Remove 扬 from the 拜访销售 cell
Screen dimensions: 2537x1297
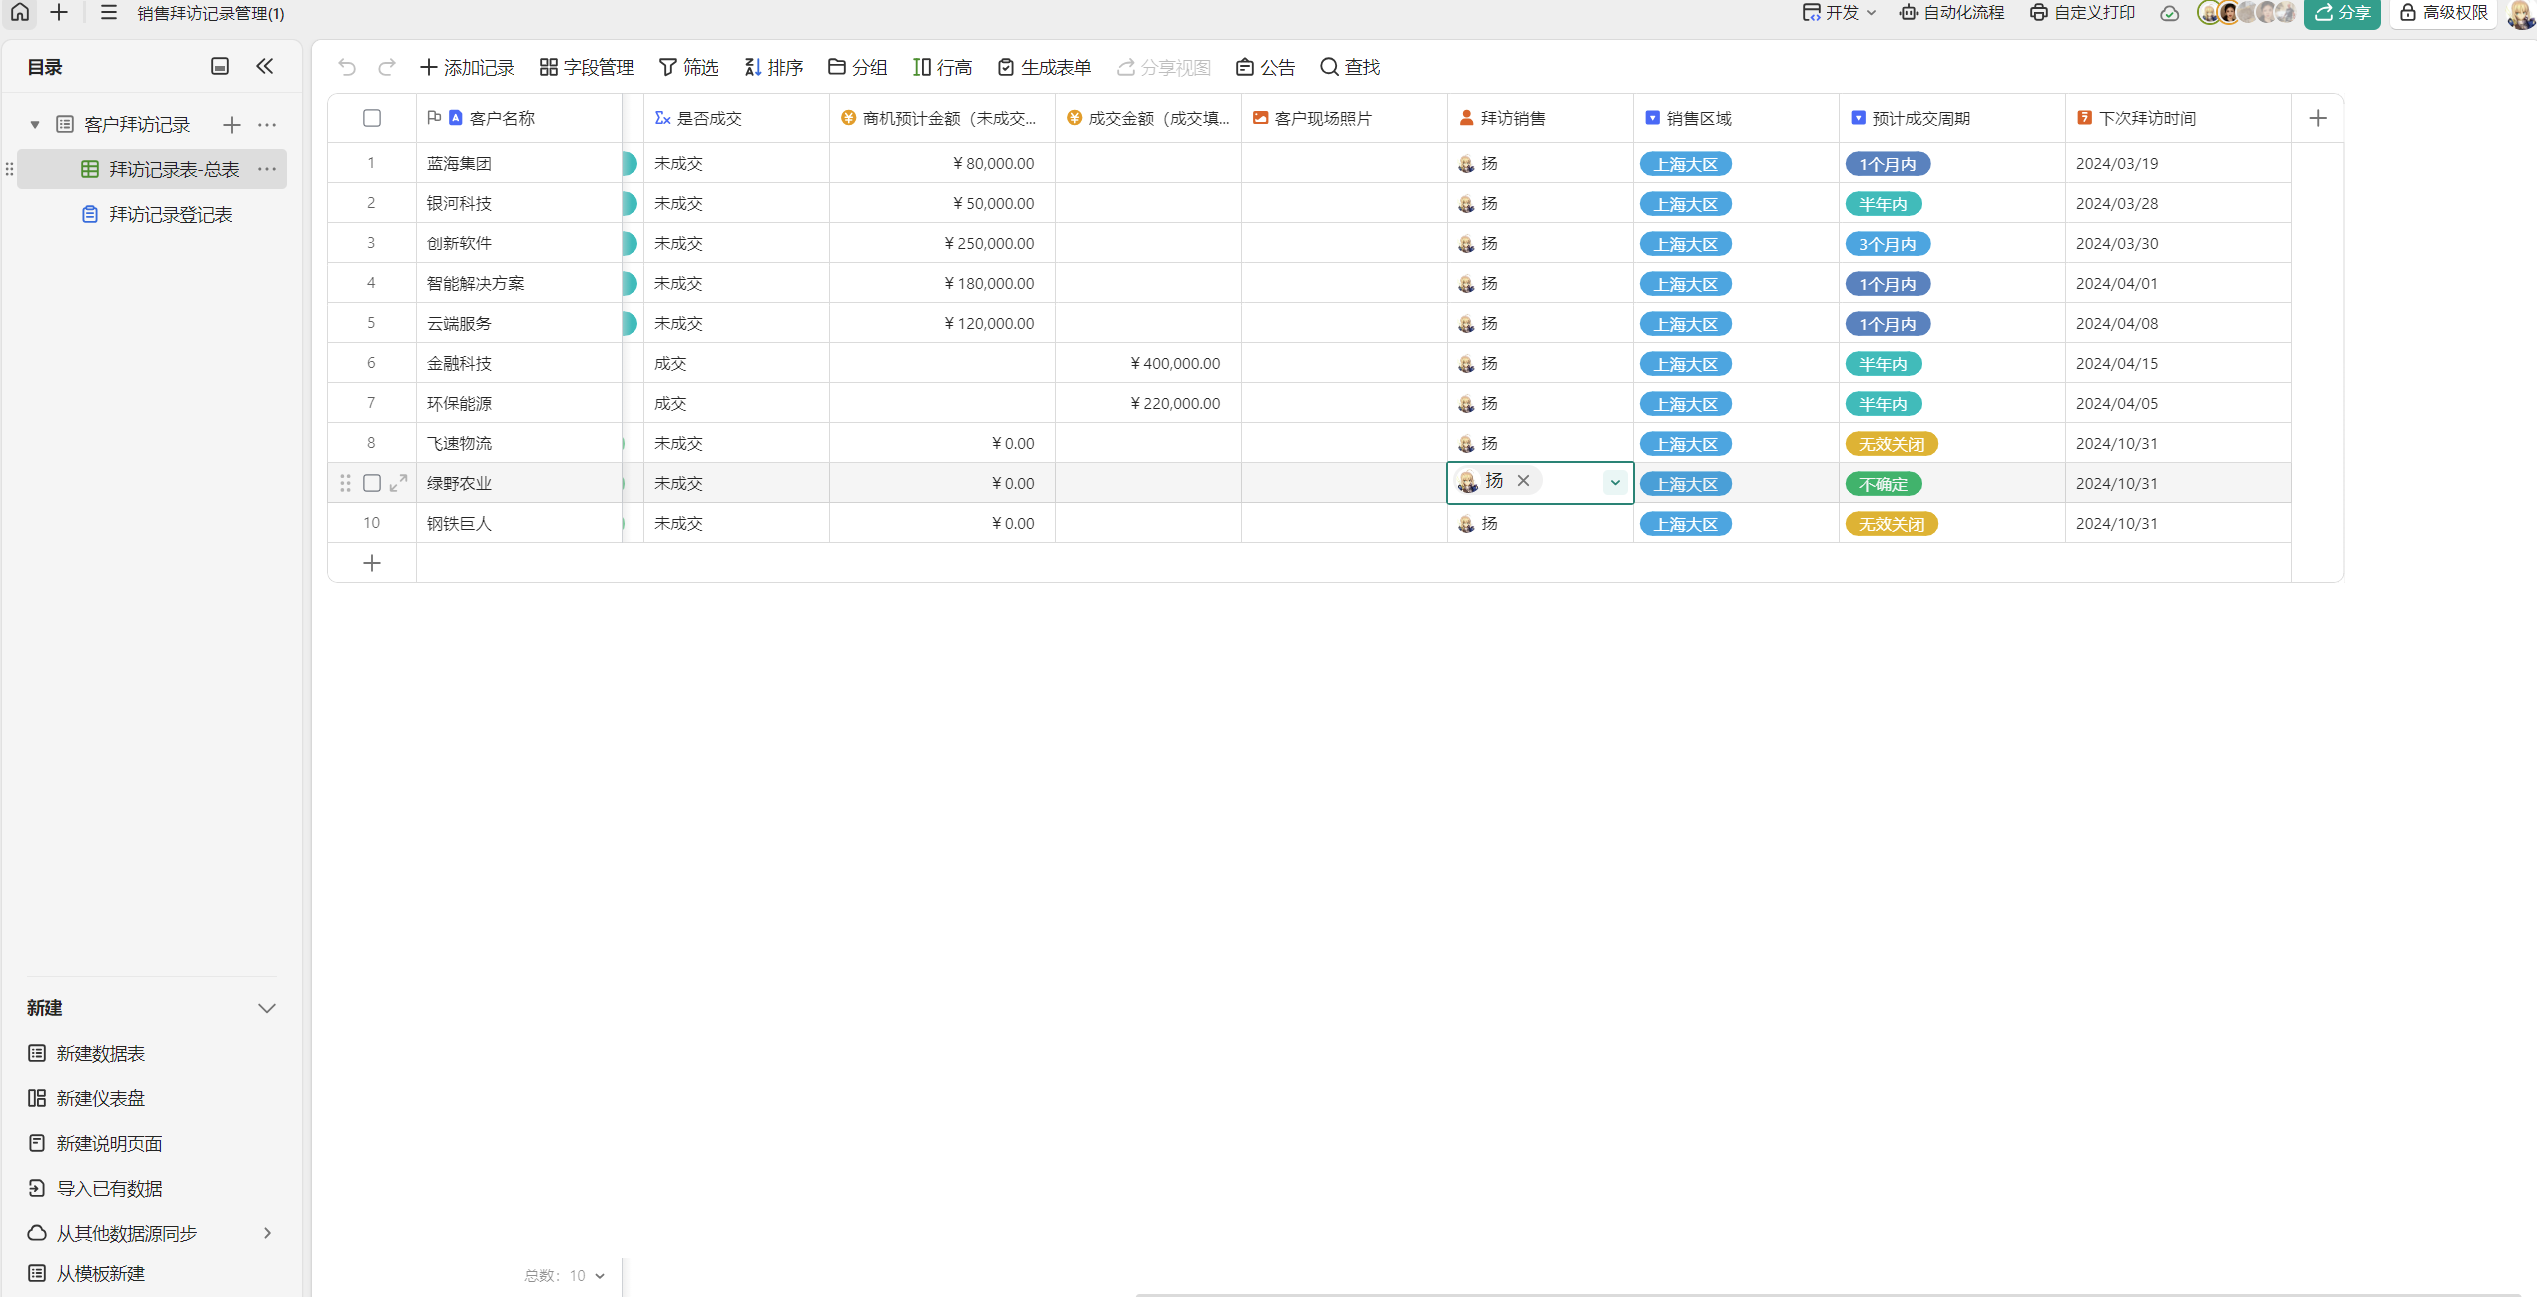(1523, 481)
